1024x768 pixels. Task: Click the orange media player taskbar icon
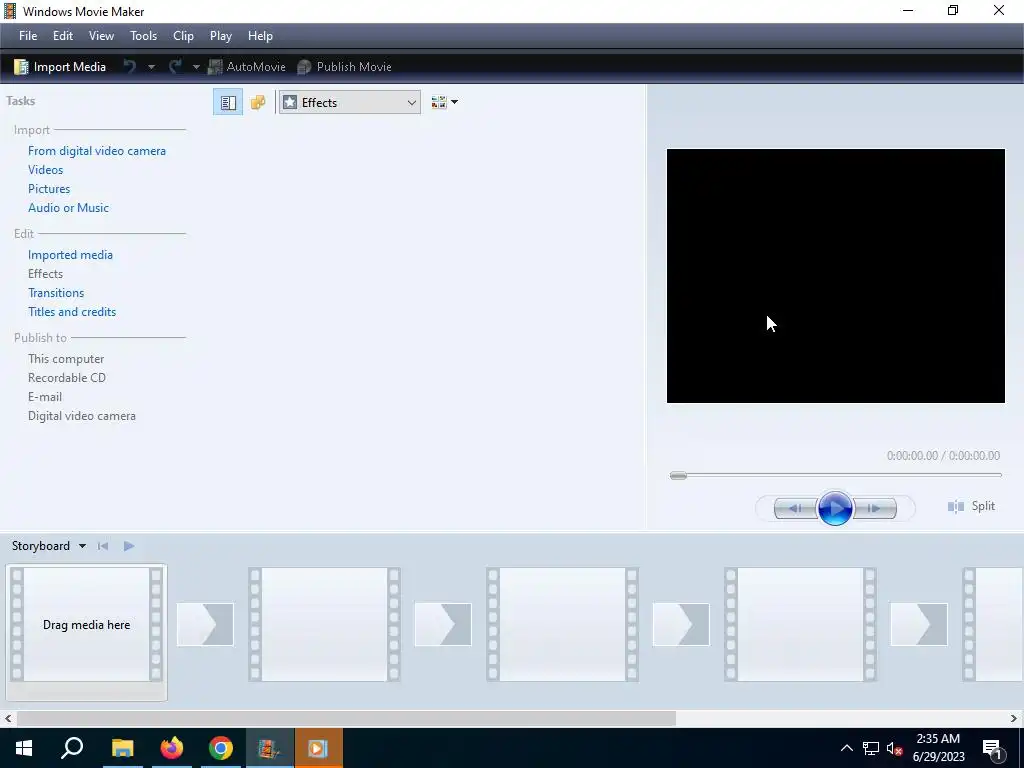point(318,748)
